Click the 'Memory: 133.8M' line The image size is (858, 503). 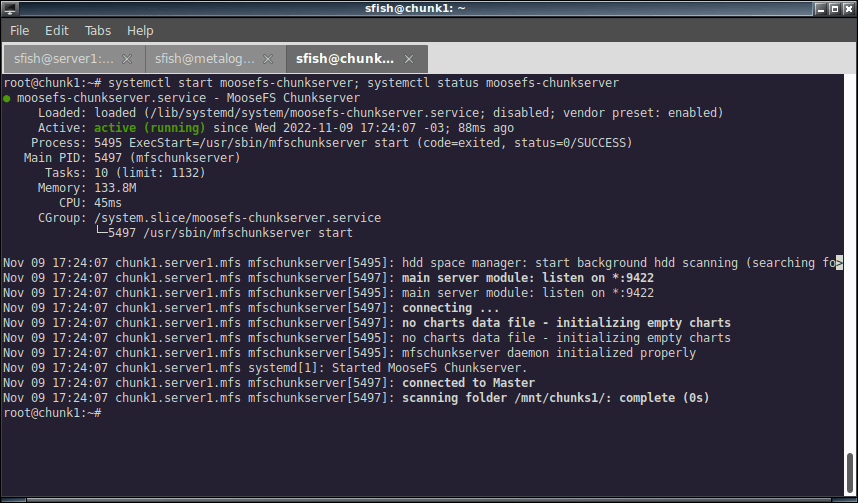click(x=87, y=188)
